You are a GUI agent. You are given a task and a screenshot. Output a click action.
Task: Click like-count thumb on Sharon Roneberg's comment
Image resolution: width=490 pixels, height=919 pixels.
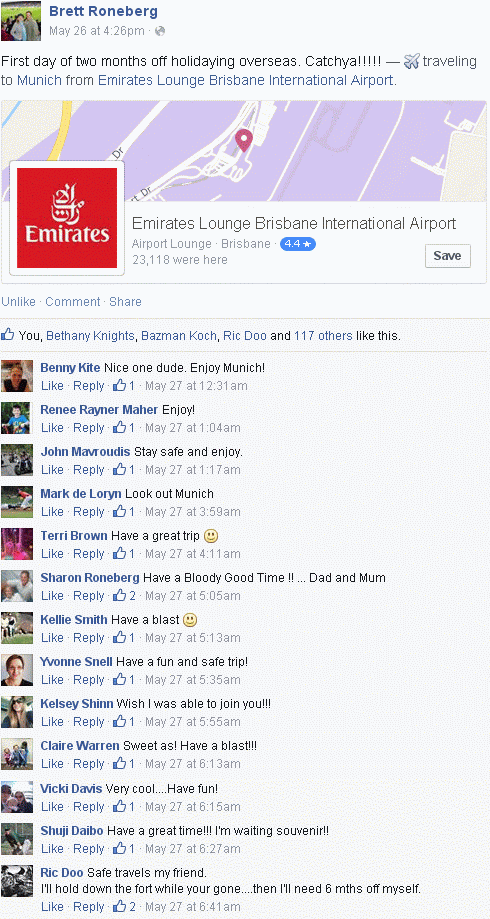click(x=120, y=595)
